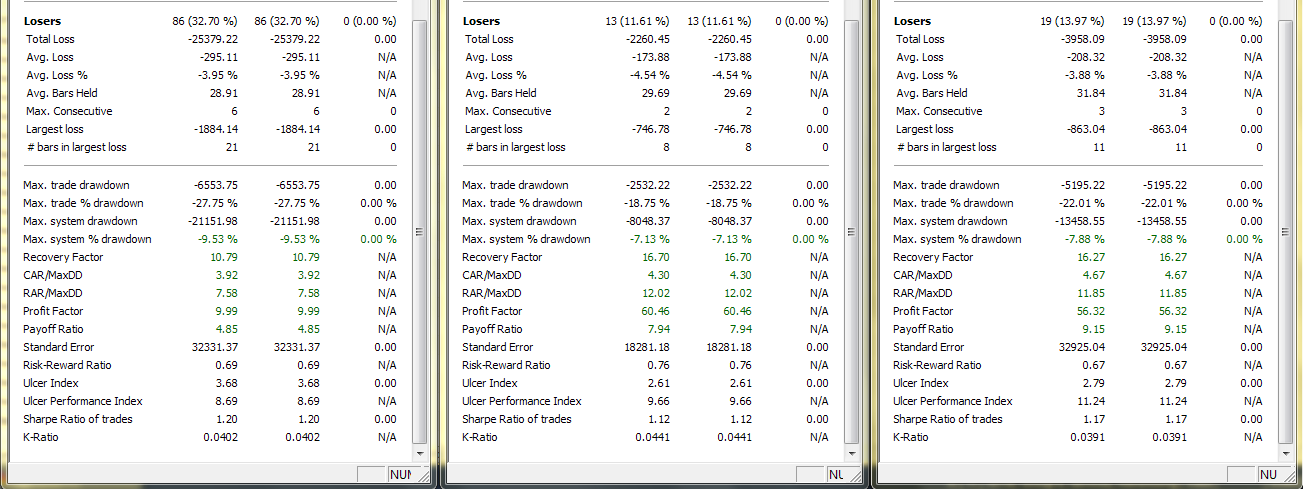Click Avg. Loss label beside -295.11
The image size is (1303, 489).
click(51, 57)
